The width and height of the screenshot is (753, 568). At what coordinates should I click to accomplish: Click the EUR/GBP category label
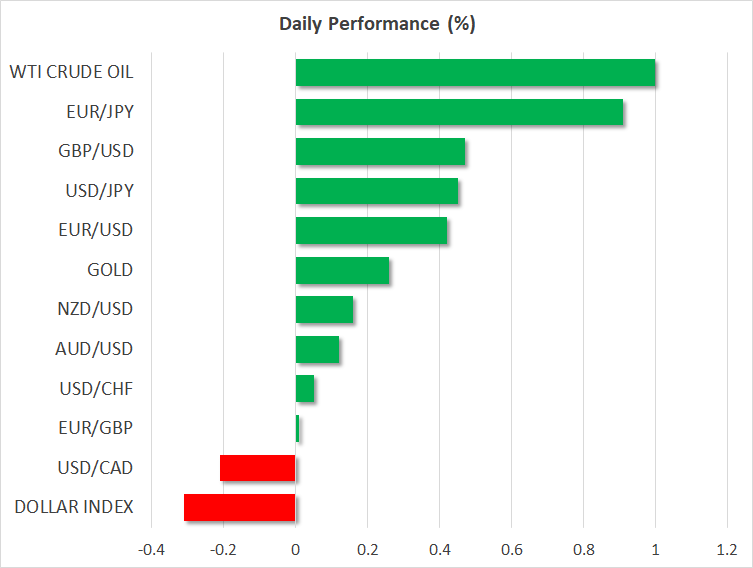(x=98, y=428)
